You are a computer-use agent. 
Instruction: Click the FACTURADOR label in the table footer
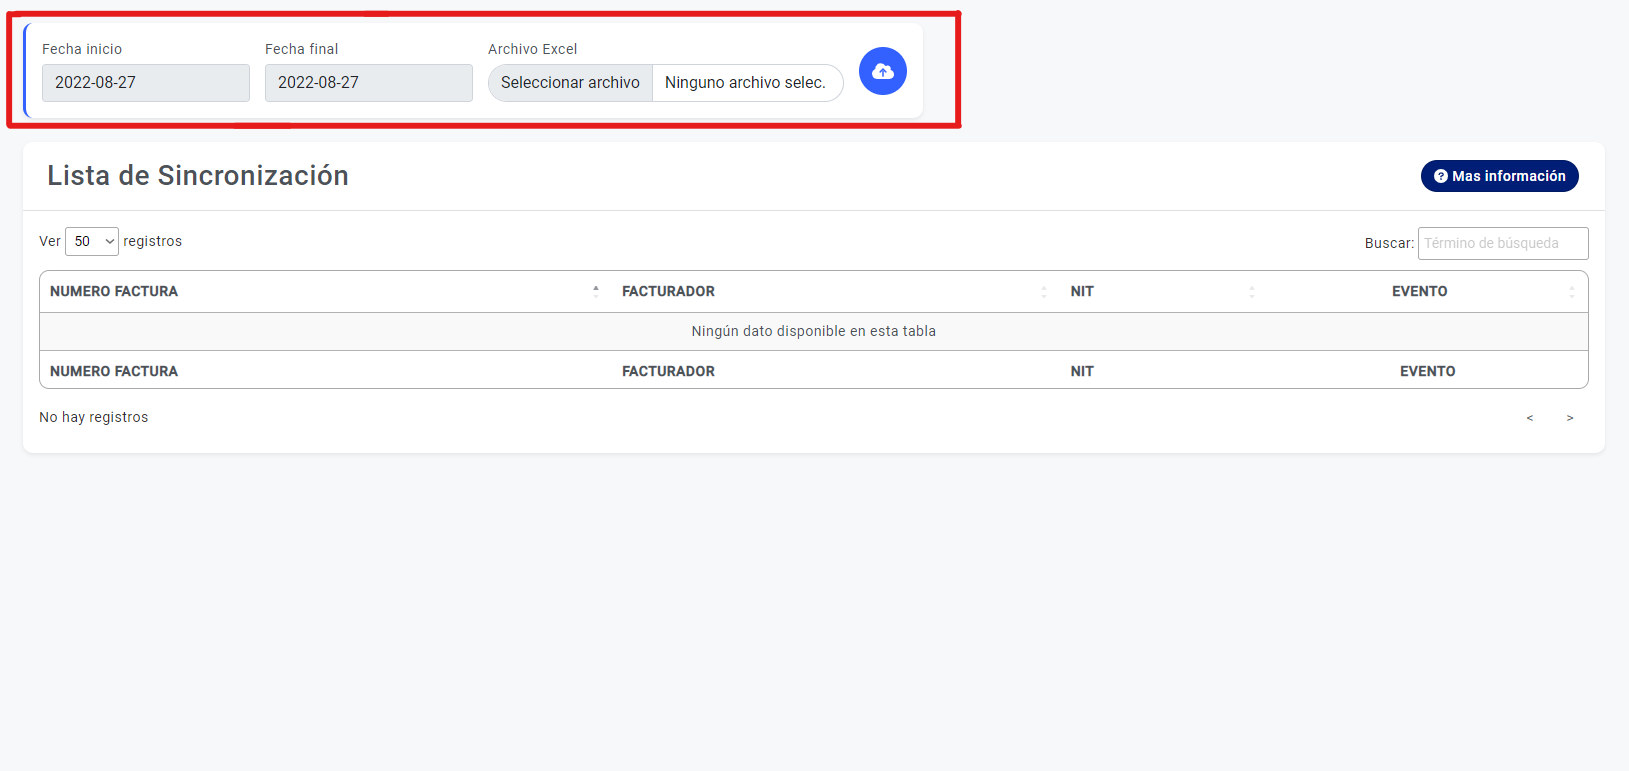668,371
